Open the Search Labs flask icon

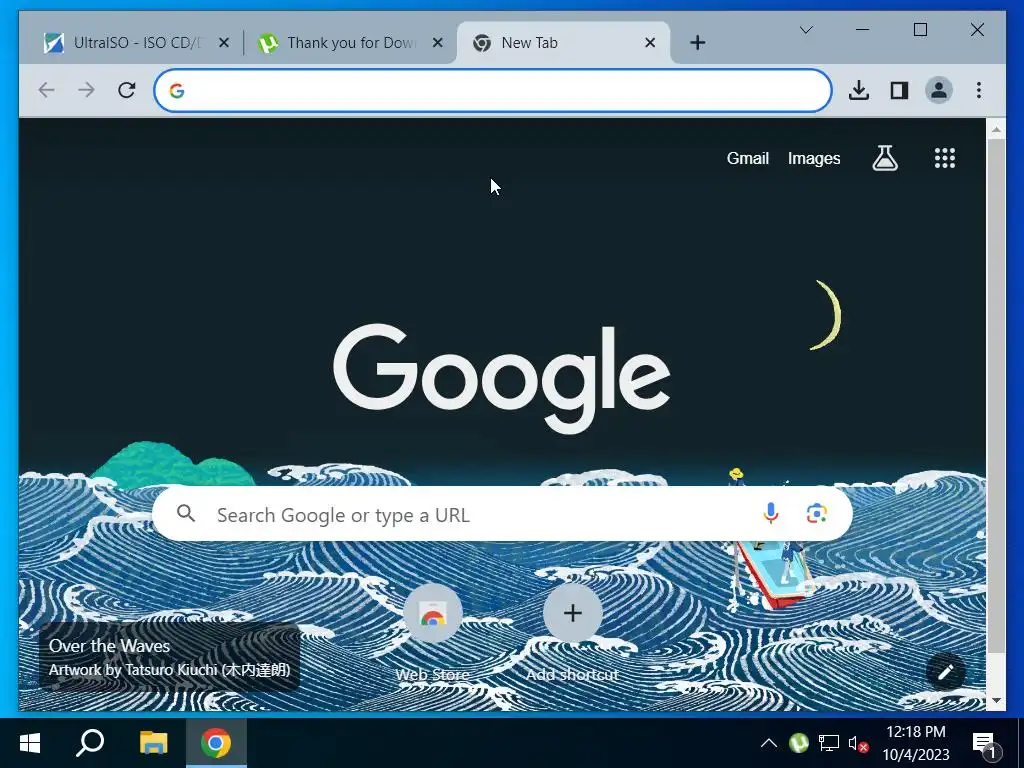pos(885,158)
